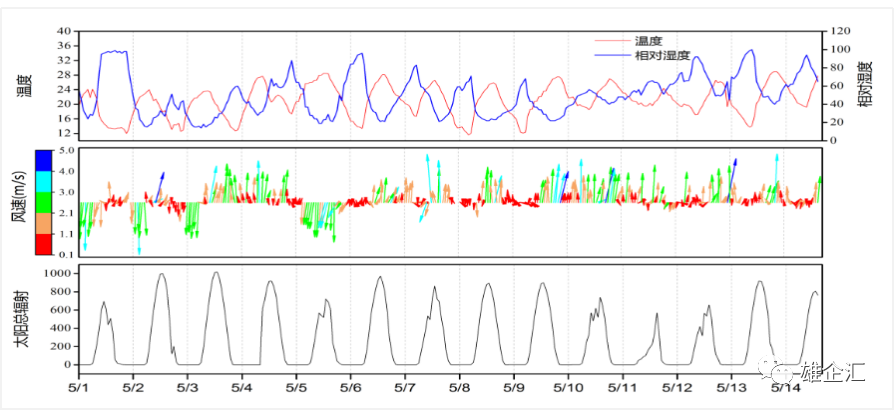Click the red segment of the wind speed color bar
This screenshot has height=411, width=894.
(x=44, y=245)
